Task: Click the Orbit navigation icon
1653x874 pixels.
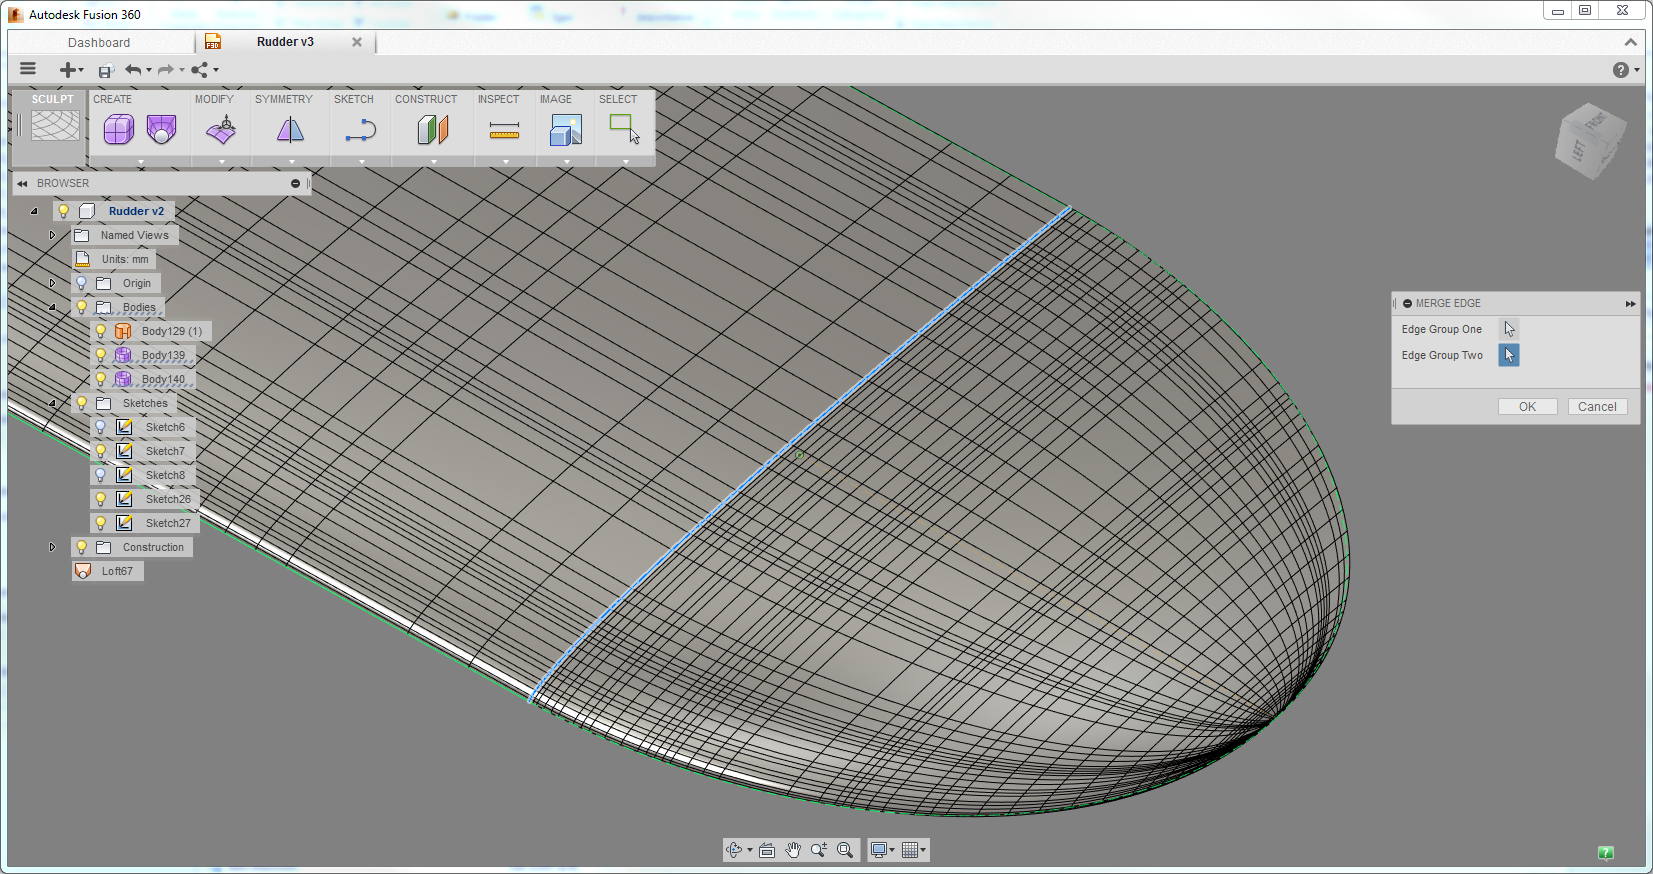Action: [735, 850]
